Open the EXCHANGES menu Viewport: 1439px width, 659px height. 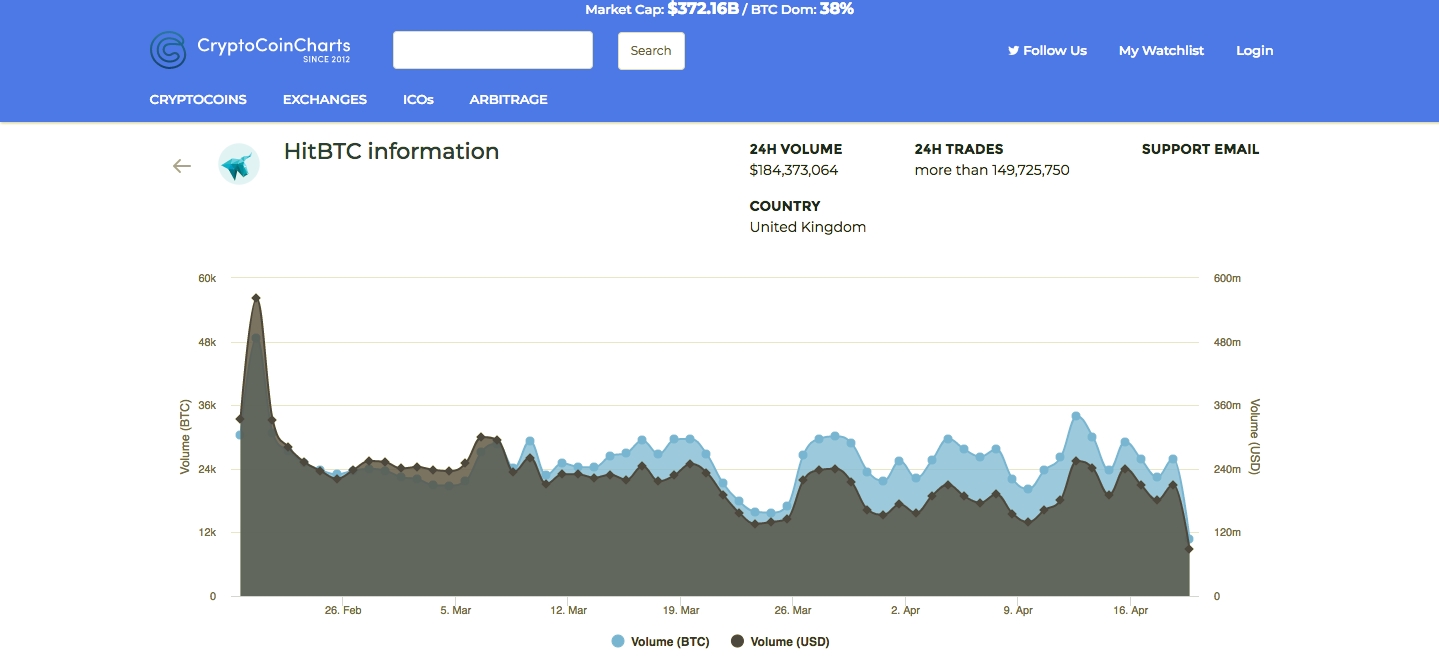325,100
